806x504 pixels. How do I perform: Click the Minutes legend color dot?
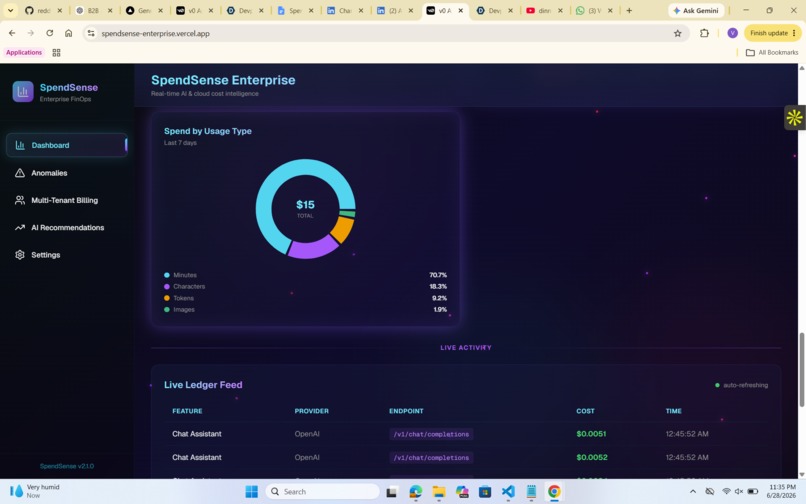coord(167,275)
